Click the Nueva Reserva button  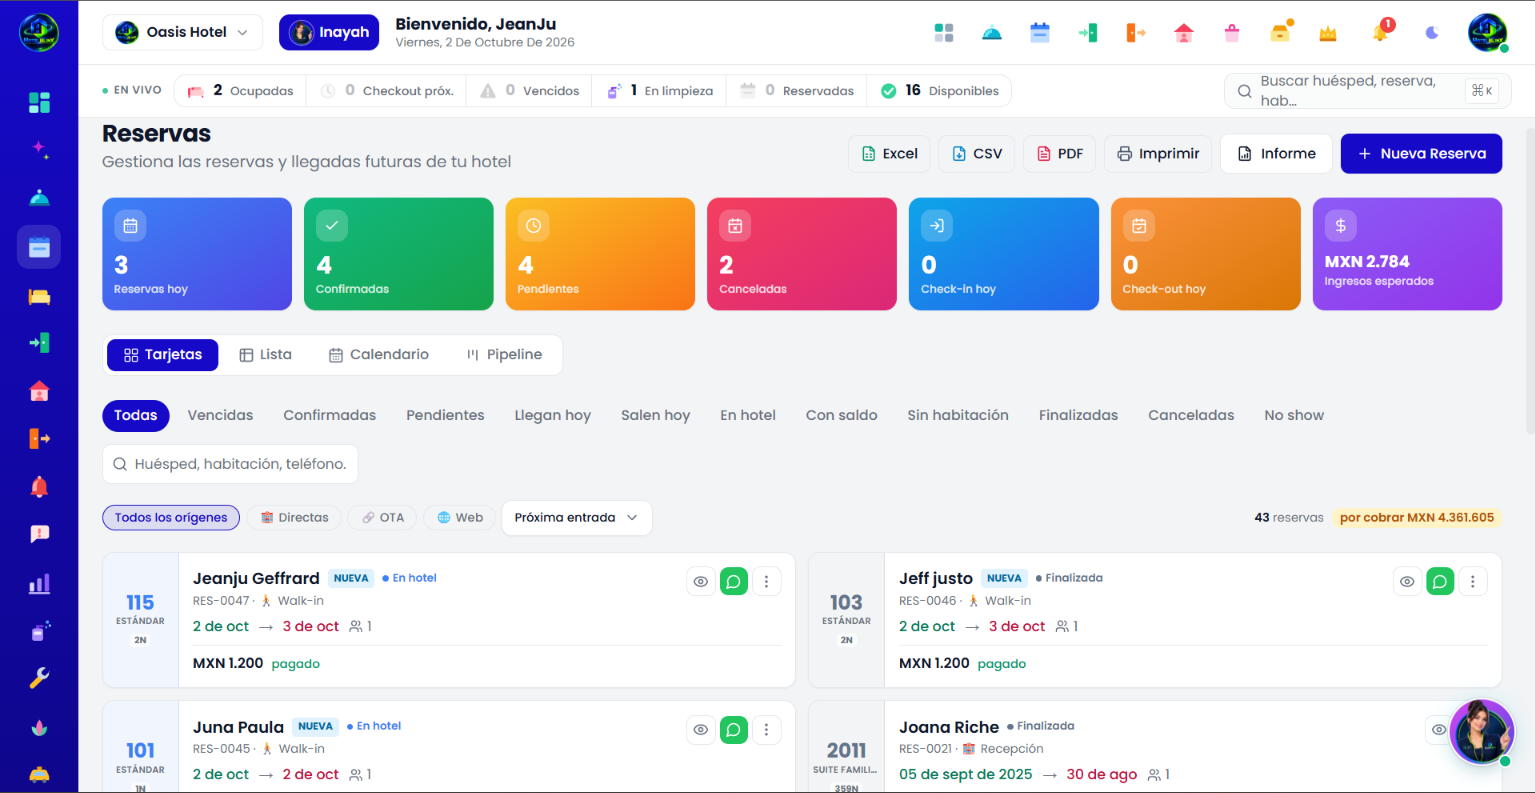(1421, 154)
